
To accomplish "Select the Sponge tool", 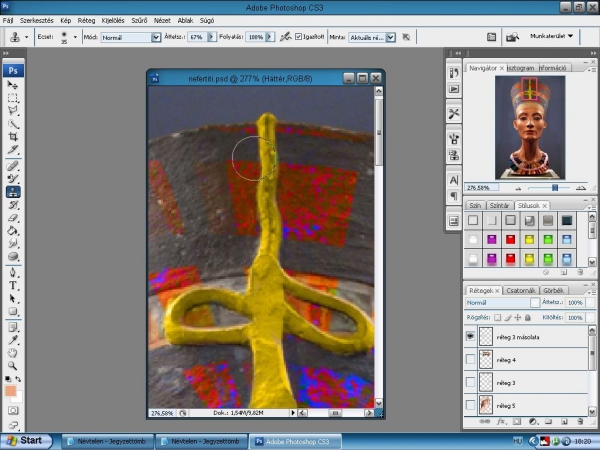I will [13, 256].
